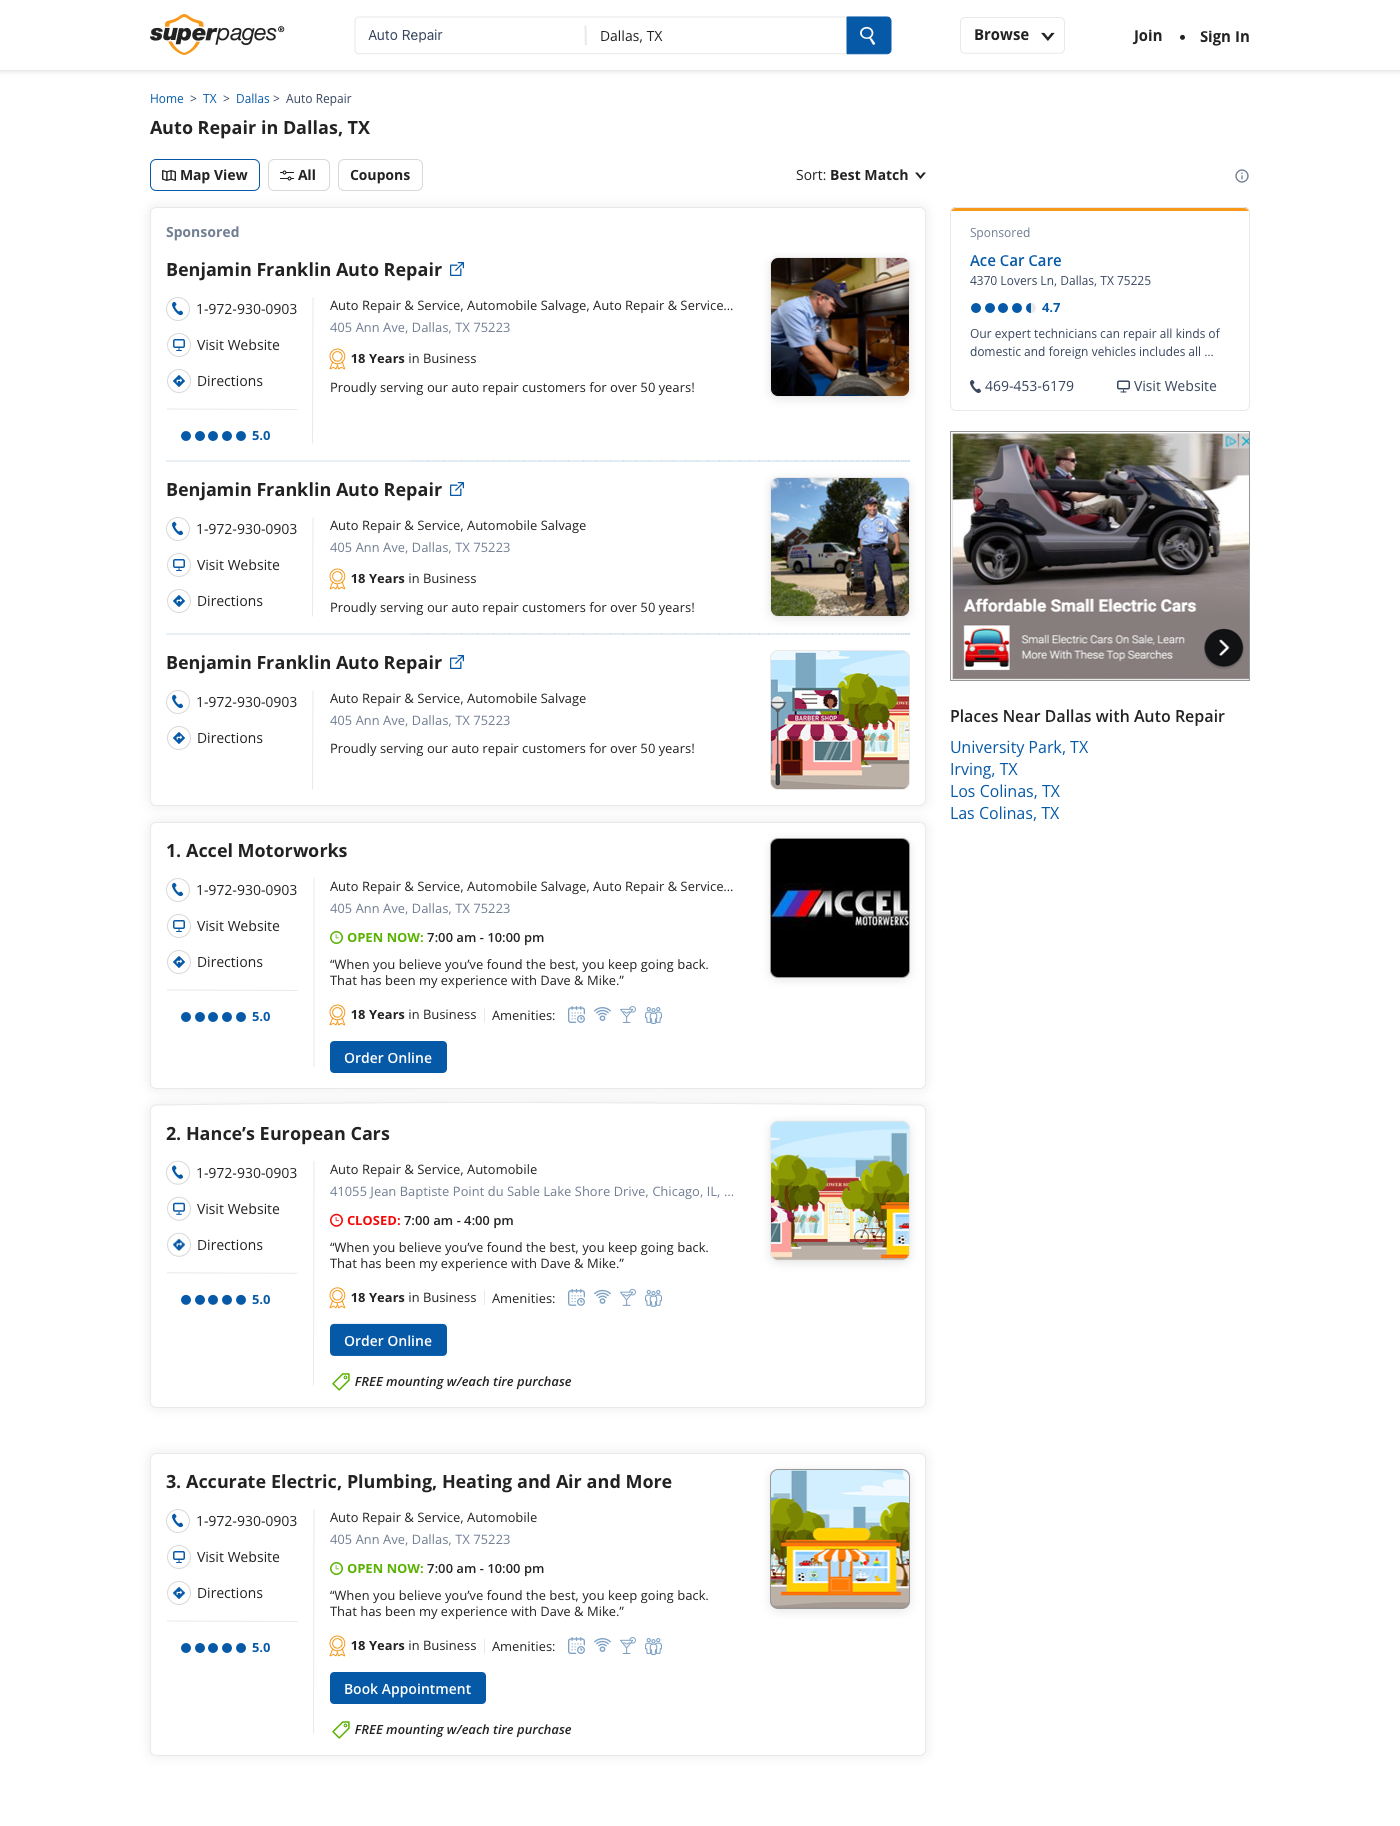Click address 4370 Lovers Ln, Dallas, TX 75225
1400x1826 pixels.
click(1060, 281)
